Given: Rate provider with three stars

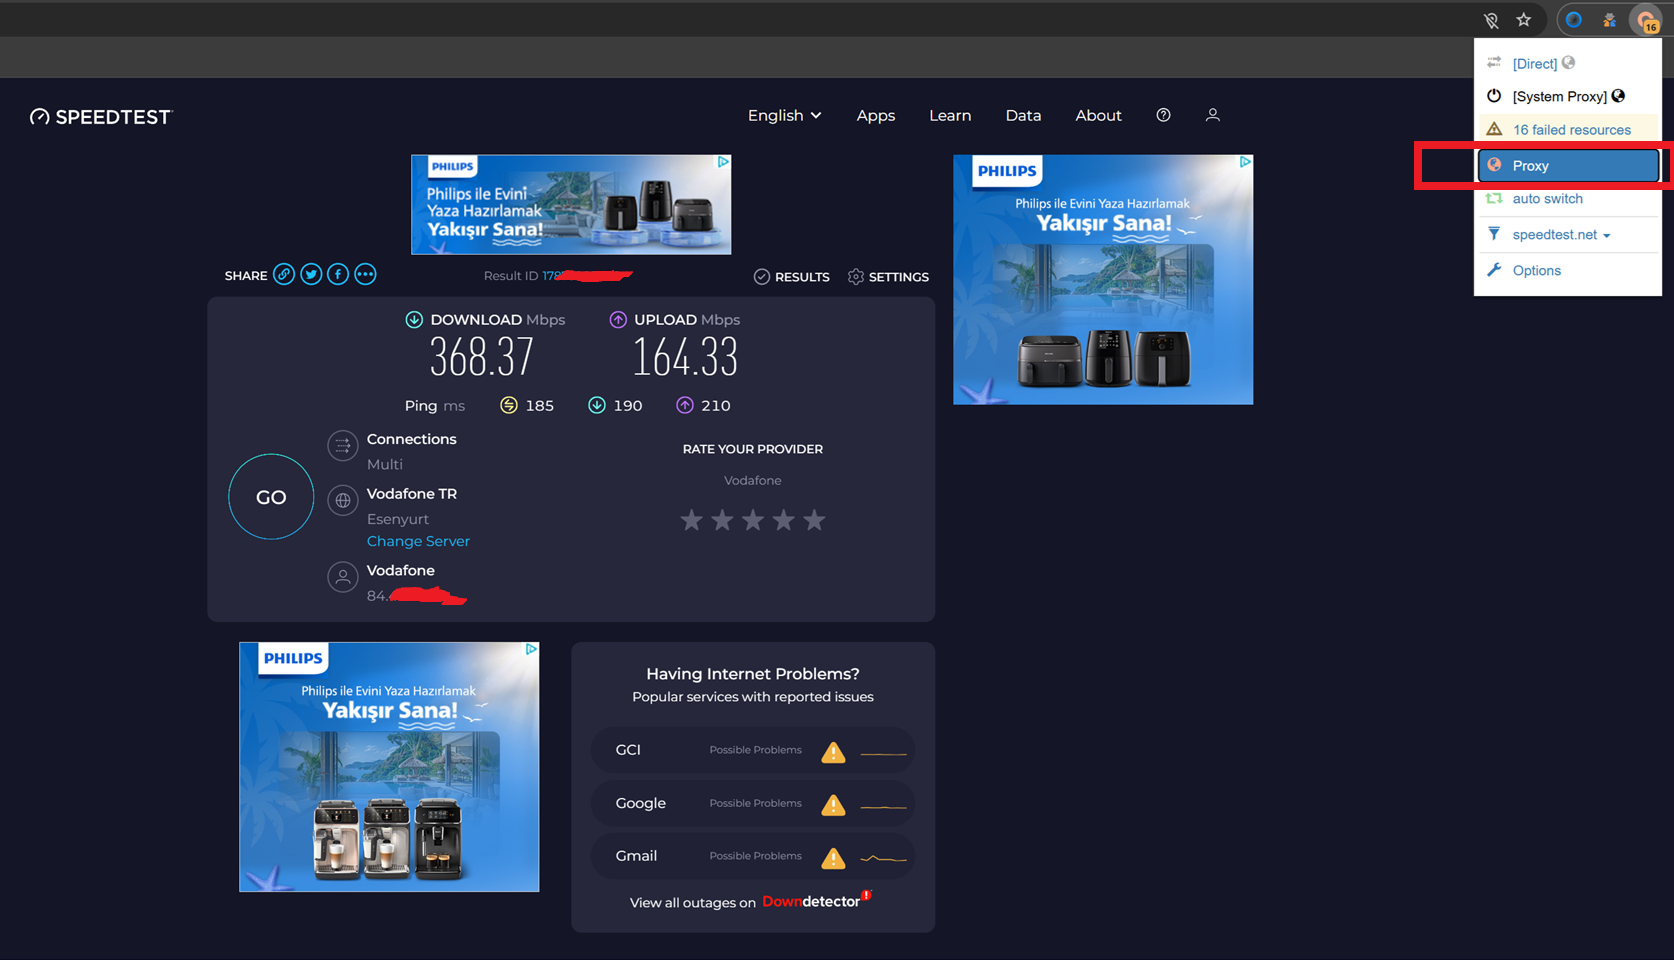Looking at the screenshot, I should [753, 520].
